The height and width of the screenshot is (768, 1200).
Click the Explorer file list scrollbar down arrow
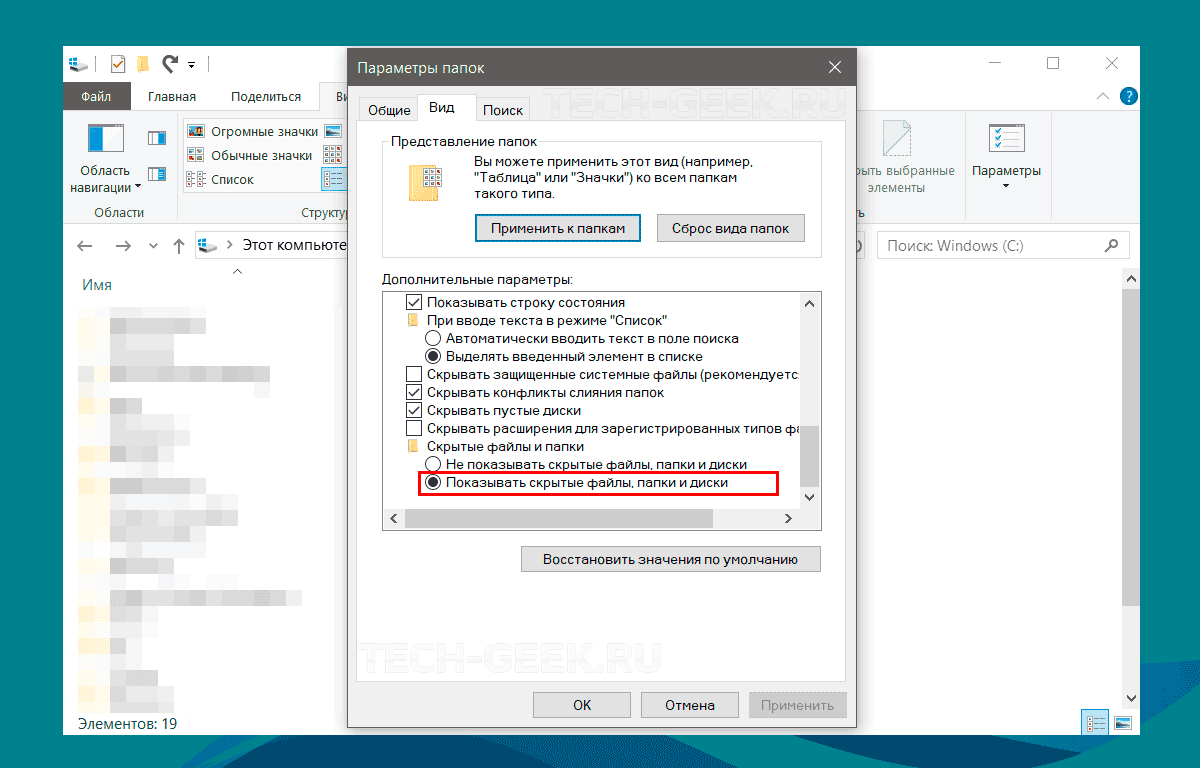click(x=1131, y=699)
